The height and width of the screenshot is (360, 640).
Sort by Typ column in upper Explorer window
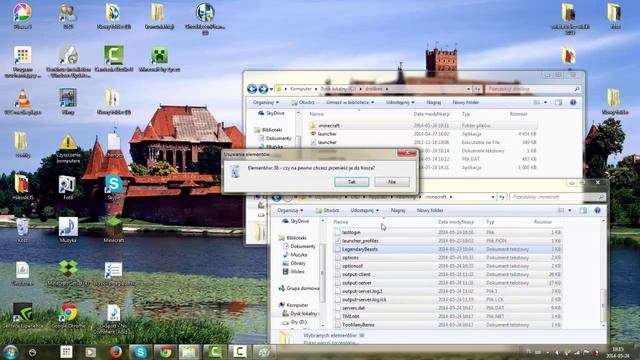pyautogui.click(x=466, y=114)
